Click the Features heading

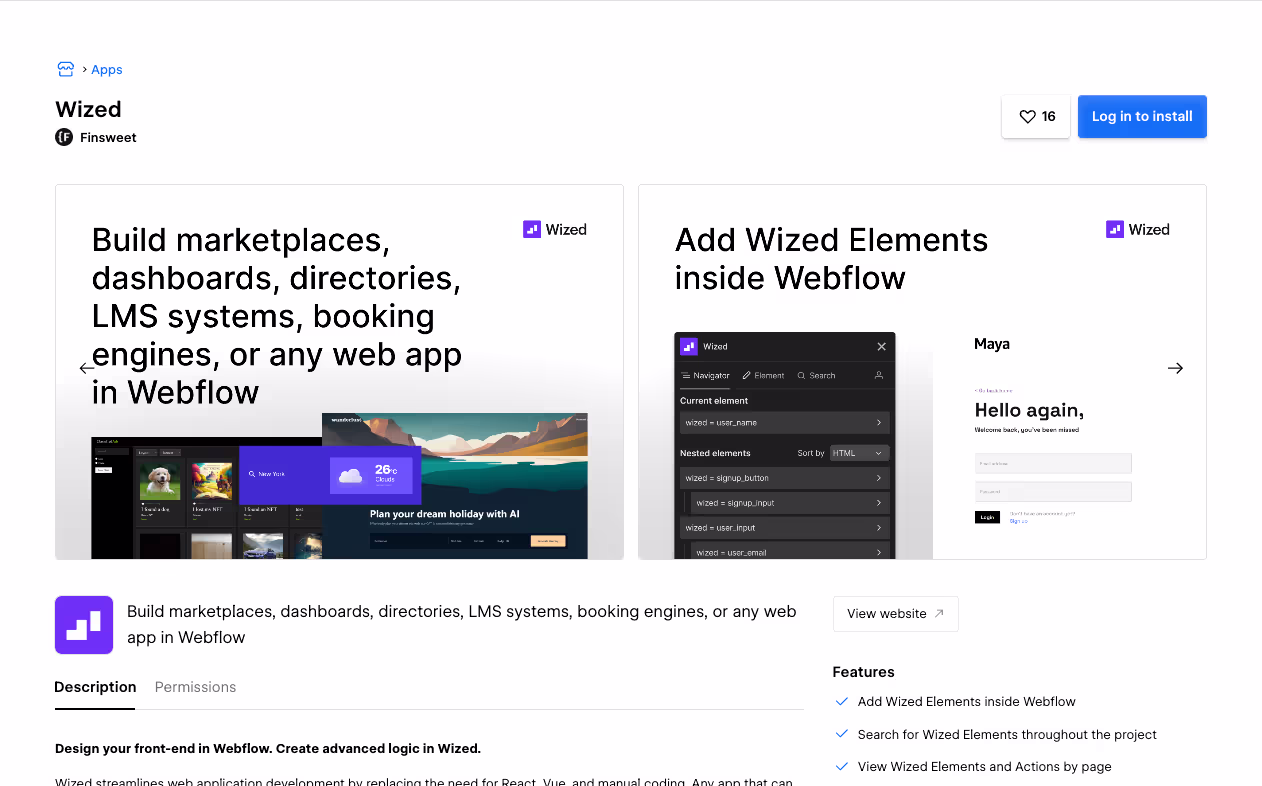point(863,672)
